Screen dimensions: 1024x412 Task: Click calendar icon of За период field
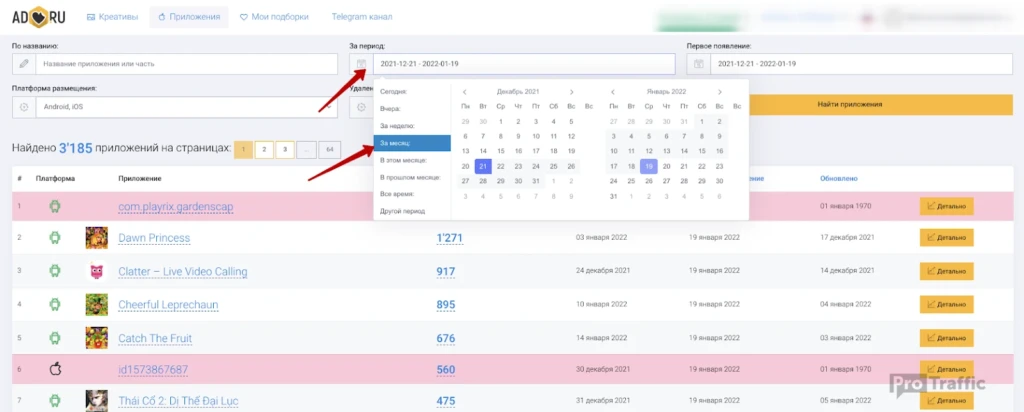click(361, 64)
